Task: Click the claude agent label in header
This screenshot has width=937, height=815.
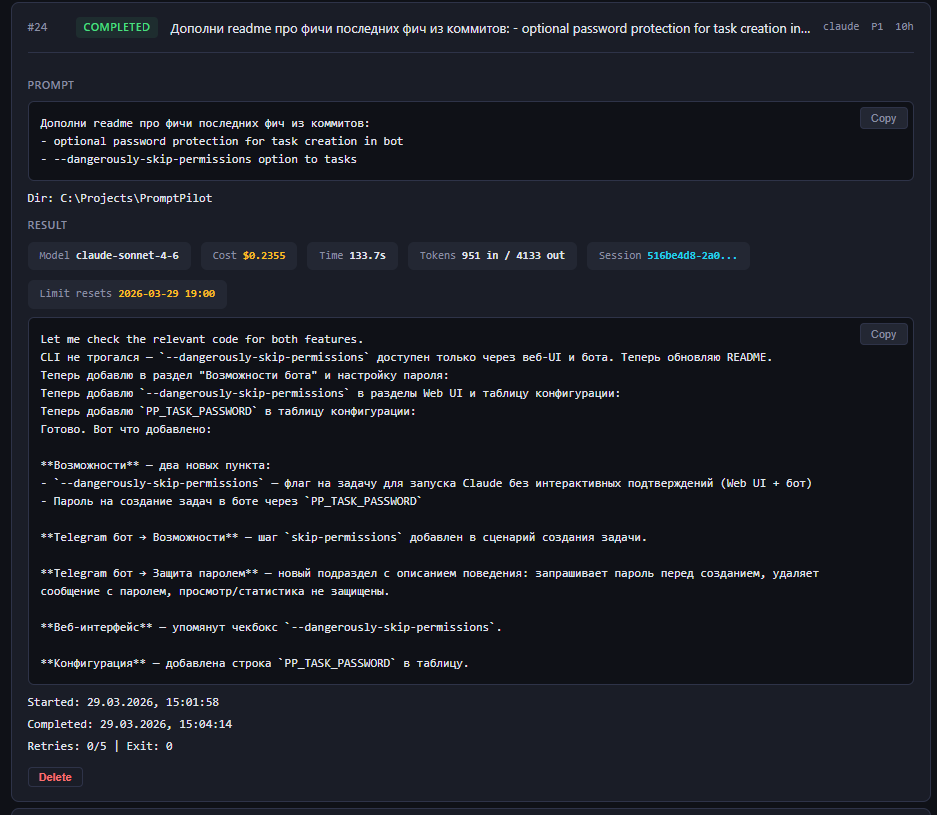Action: 841,27
